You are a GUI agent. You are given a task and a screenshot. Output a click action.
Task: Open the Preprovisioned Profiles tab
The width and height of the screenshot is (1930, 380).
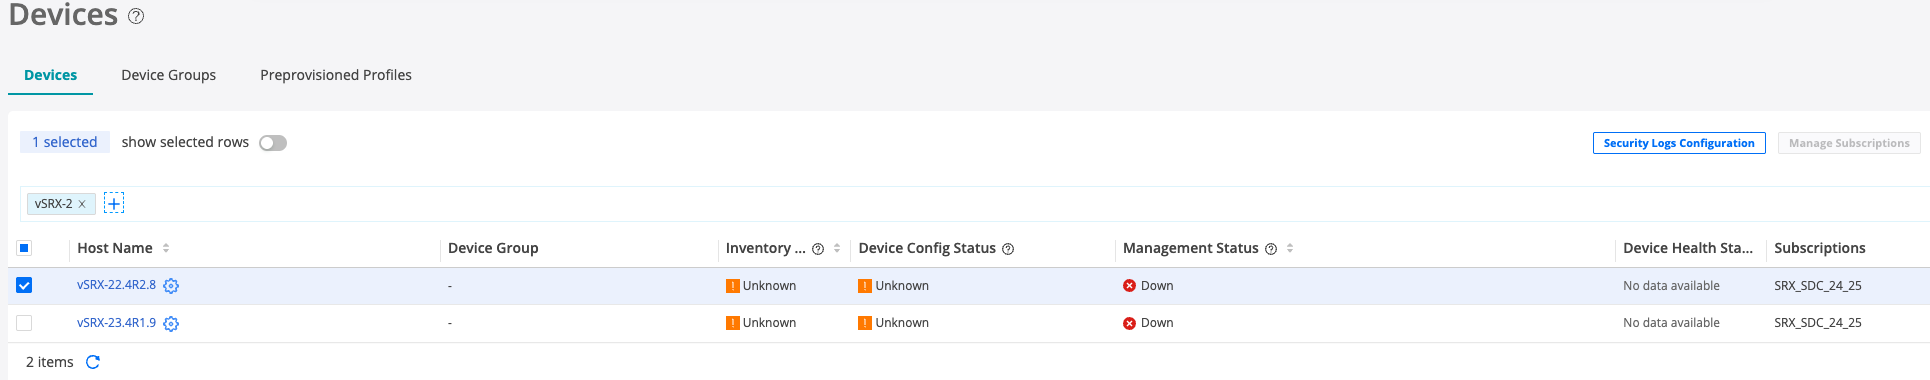(x=336, y=75)
